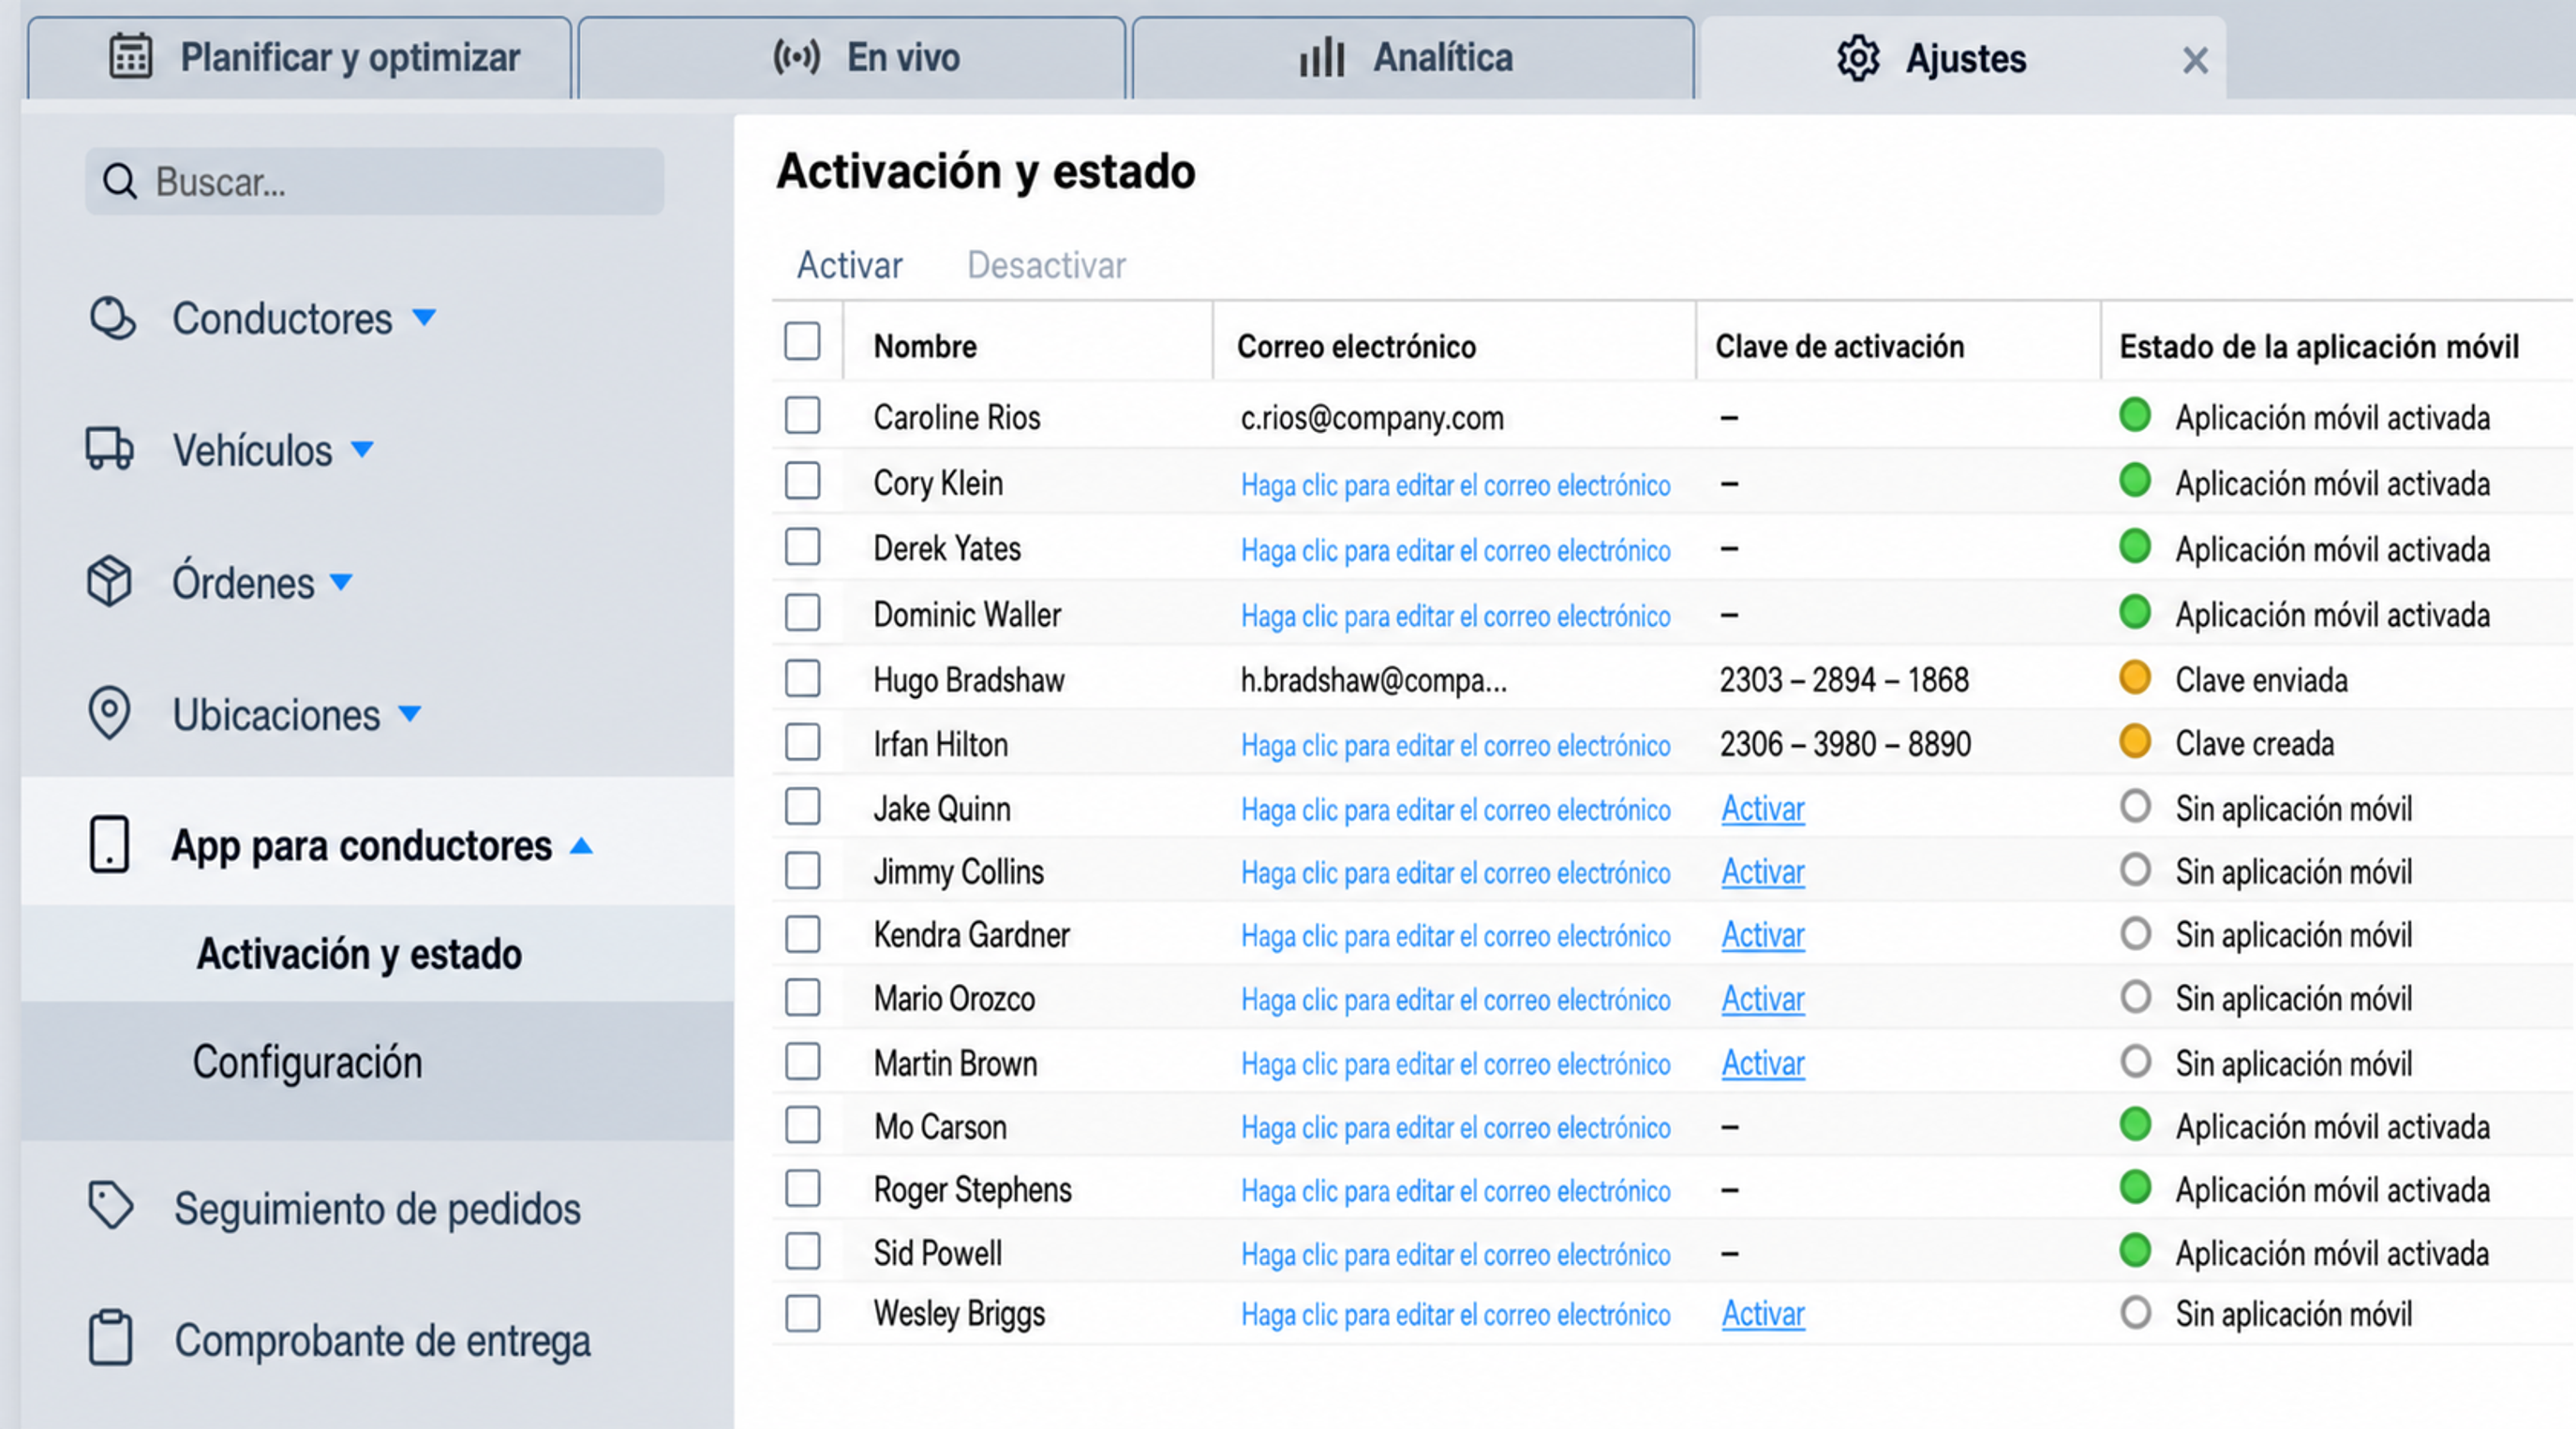The height and width of the screenshot is (1429, 2576).
Task: Click the Seguimiento de pedidos tag icon
Action: click(x=110, y=1205)
